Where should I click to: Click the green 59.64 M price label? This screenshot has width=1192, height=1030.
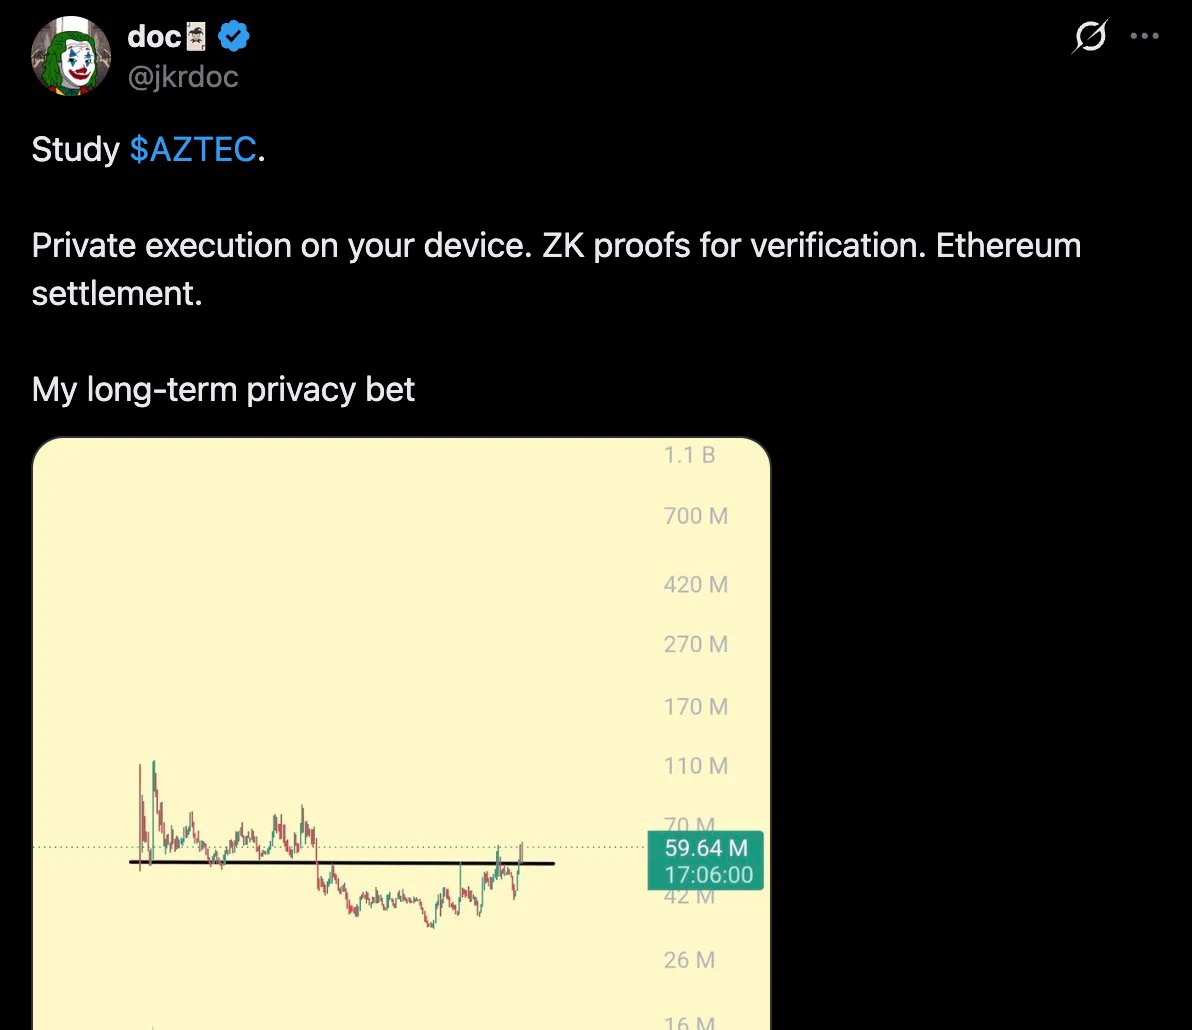point(705,860)
